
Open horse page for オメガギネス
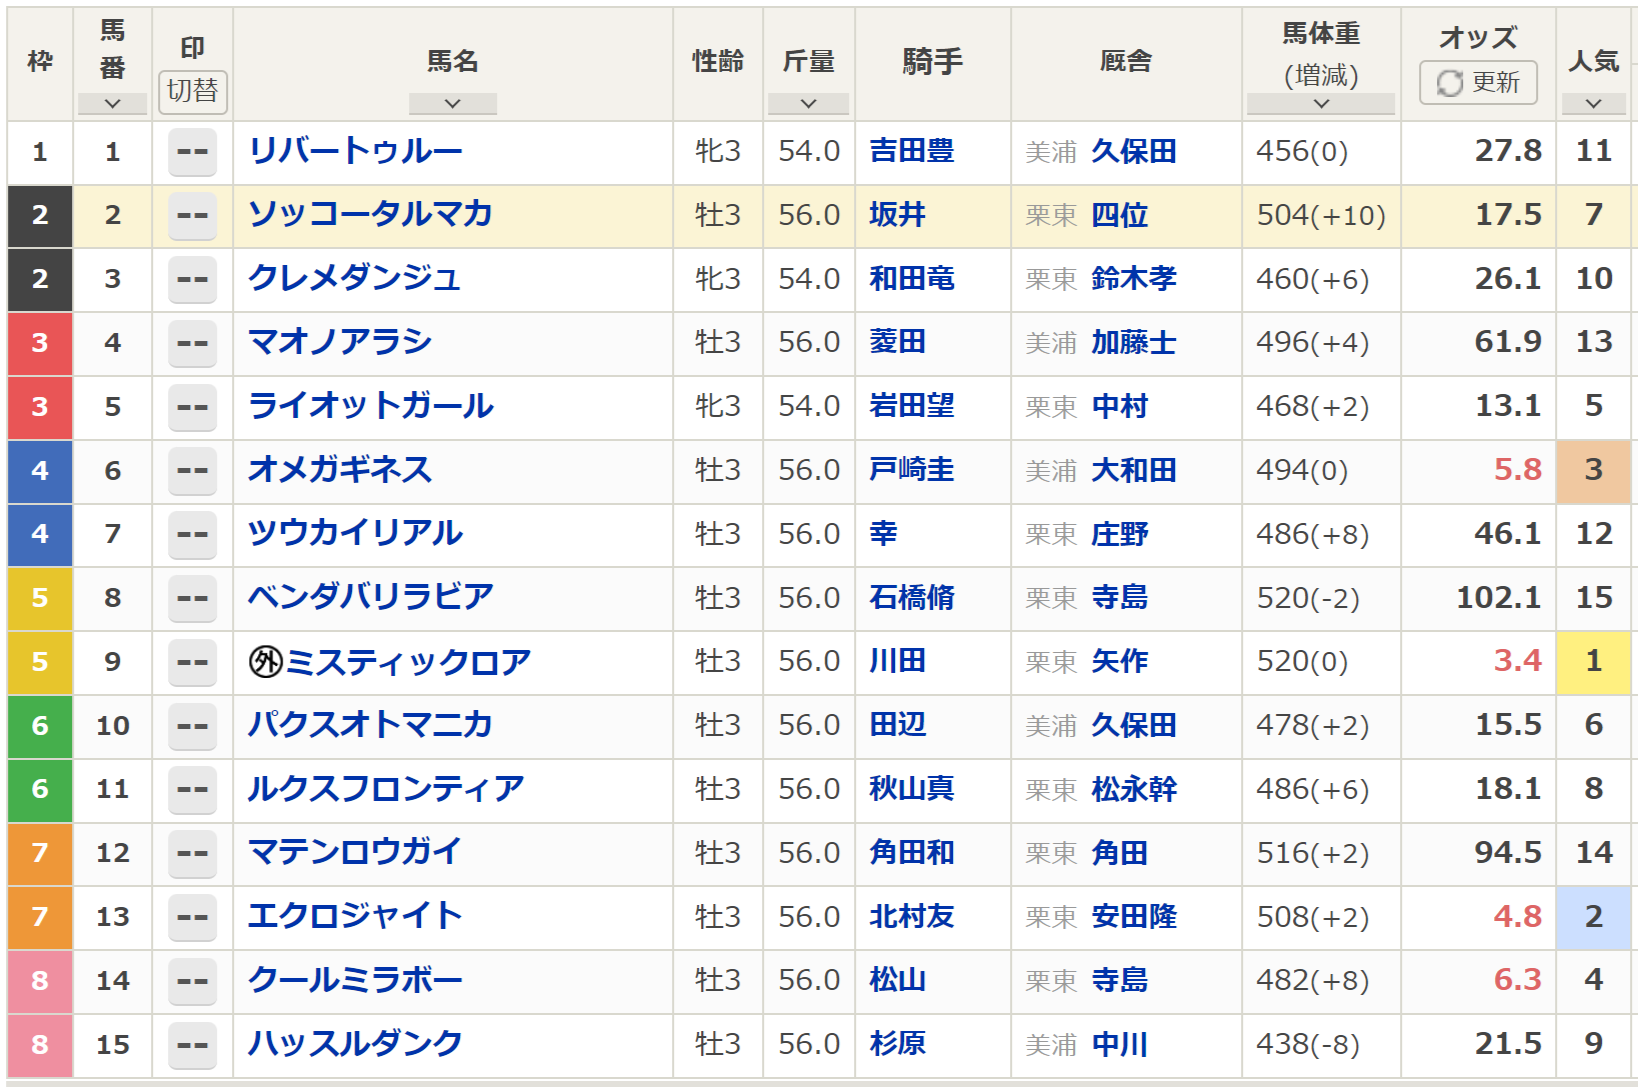click(x=340, y=469)
